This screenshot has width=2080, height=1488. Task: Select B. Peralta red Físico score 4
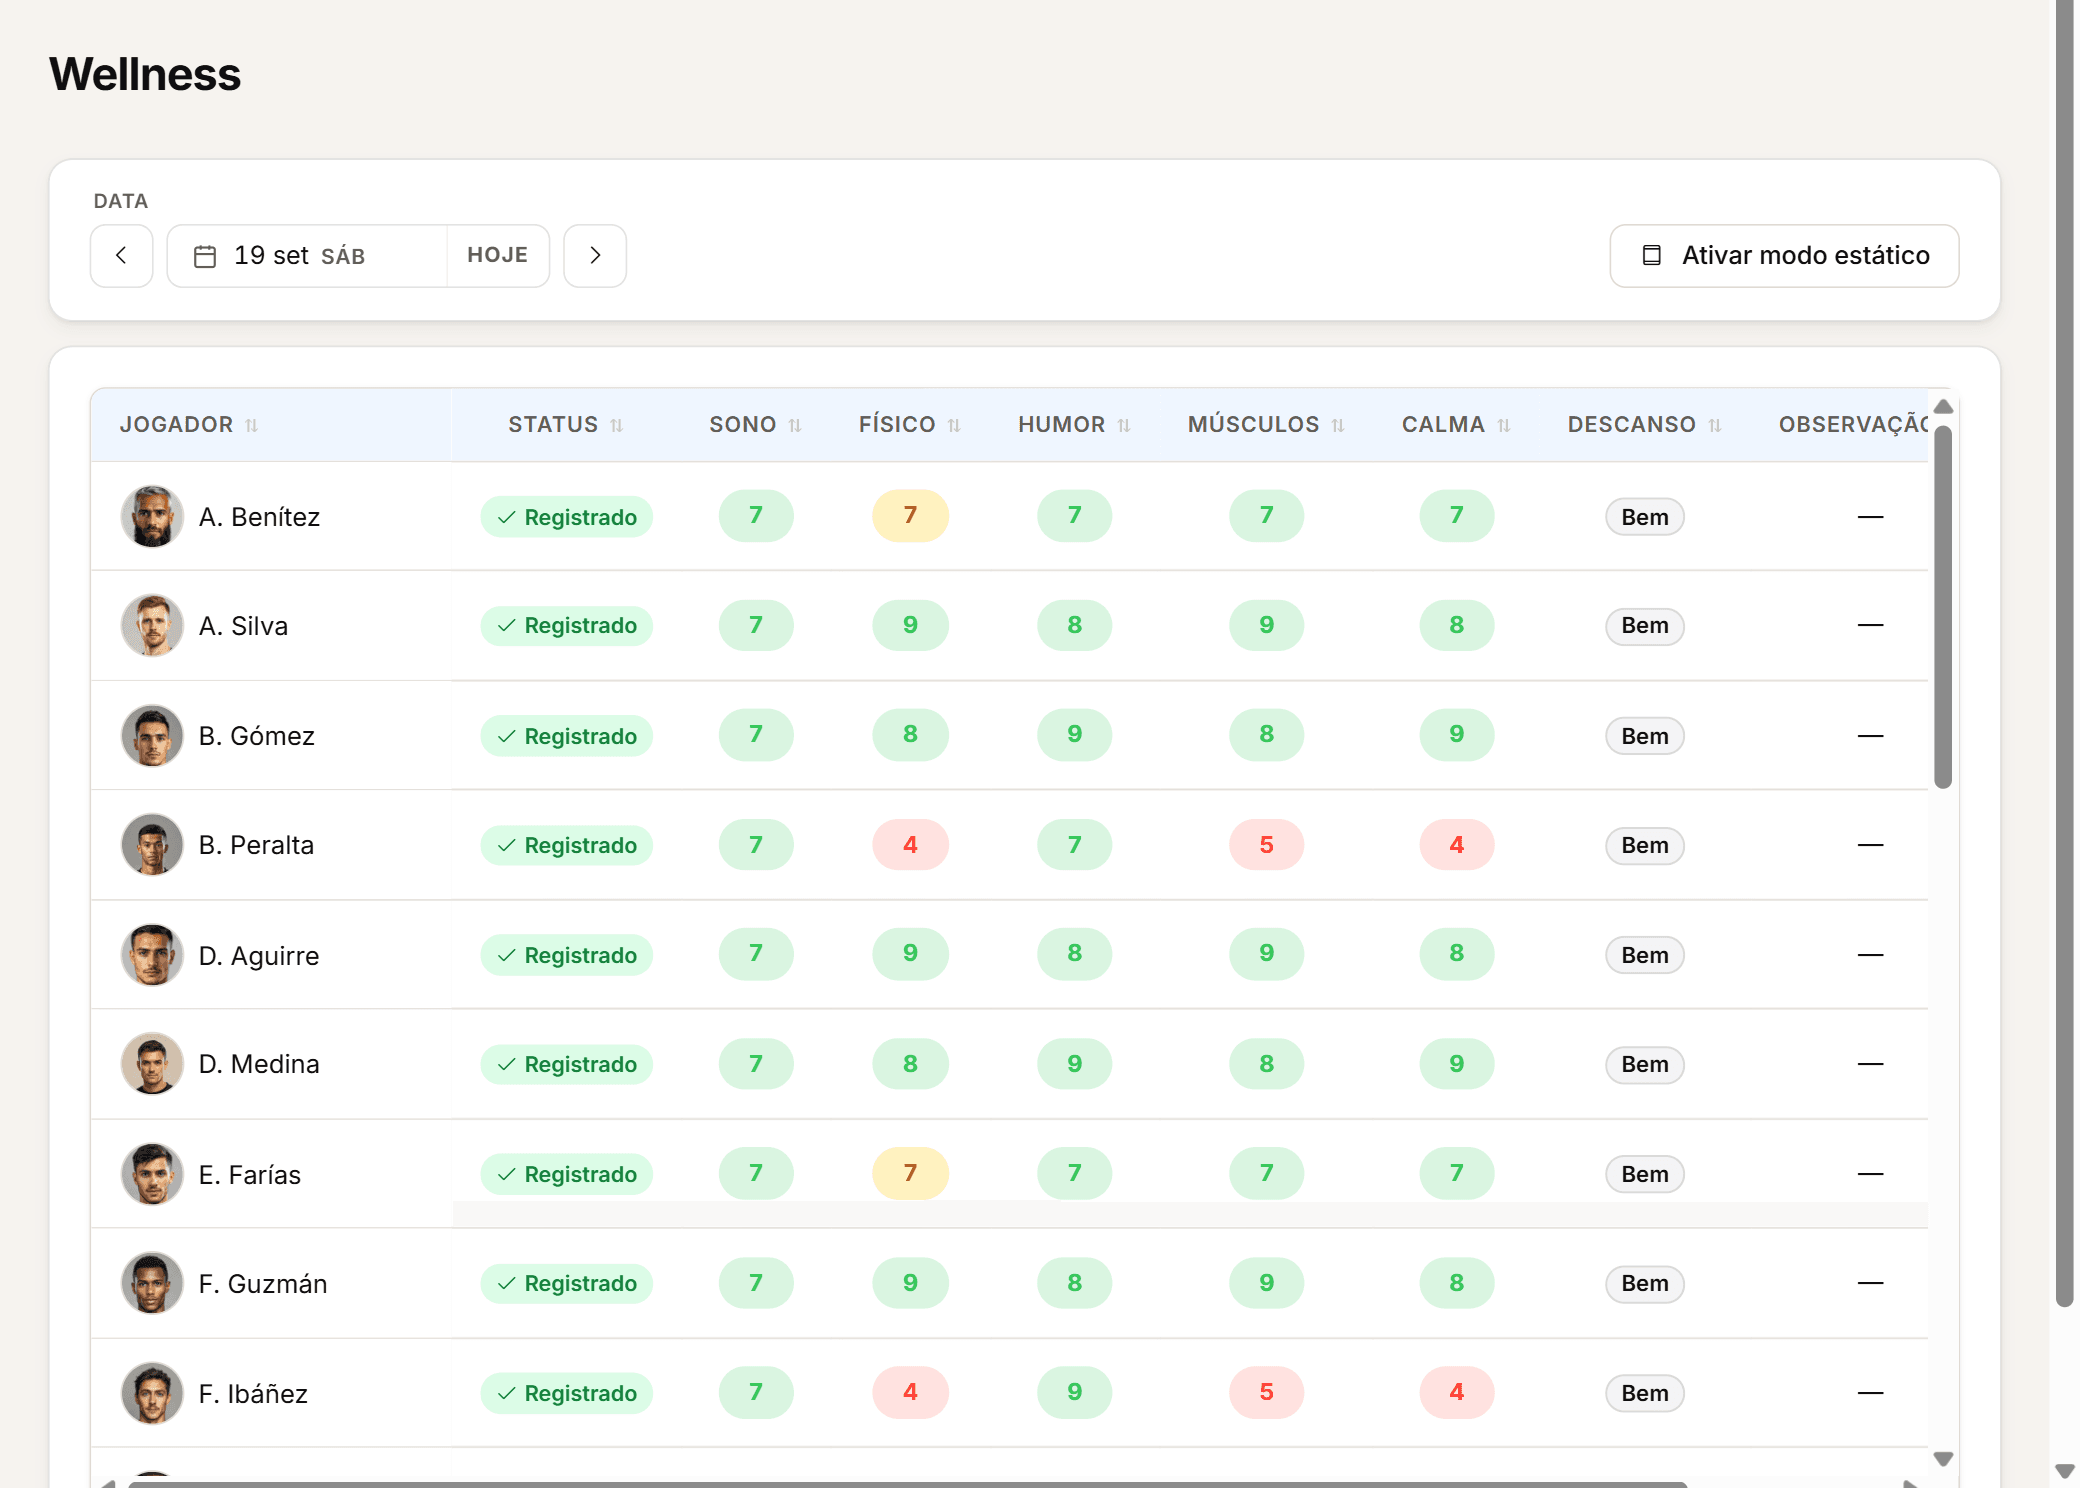(x=910, y=845)
